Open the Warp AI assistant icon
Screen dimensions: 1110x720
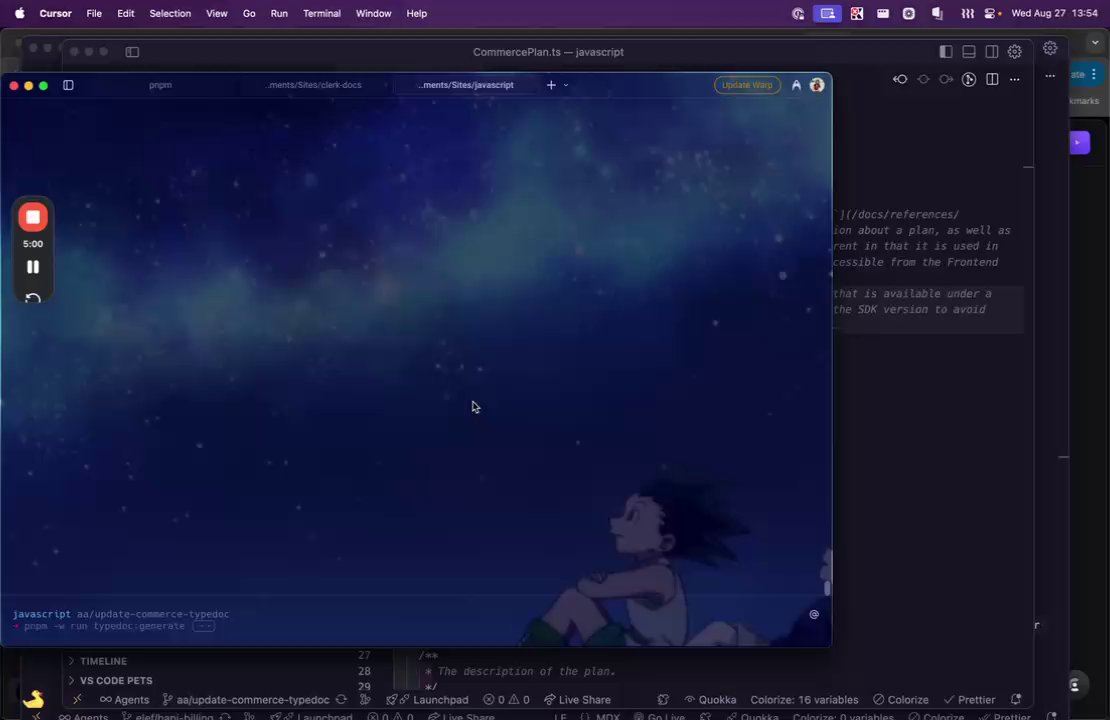pos(796,85)
